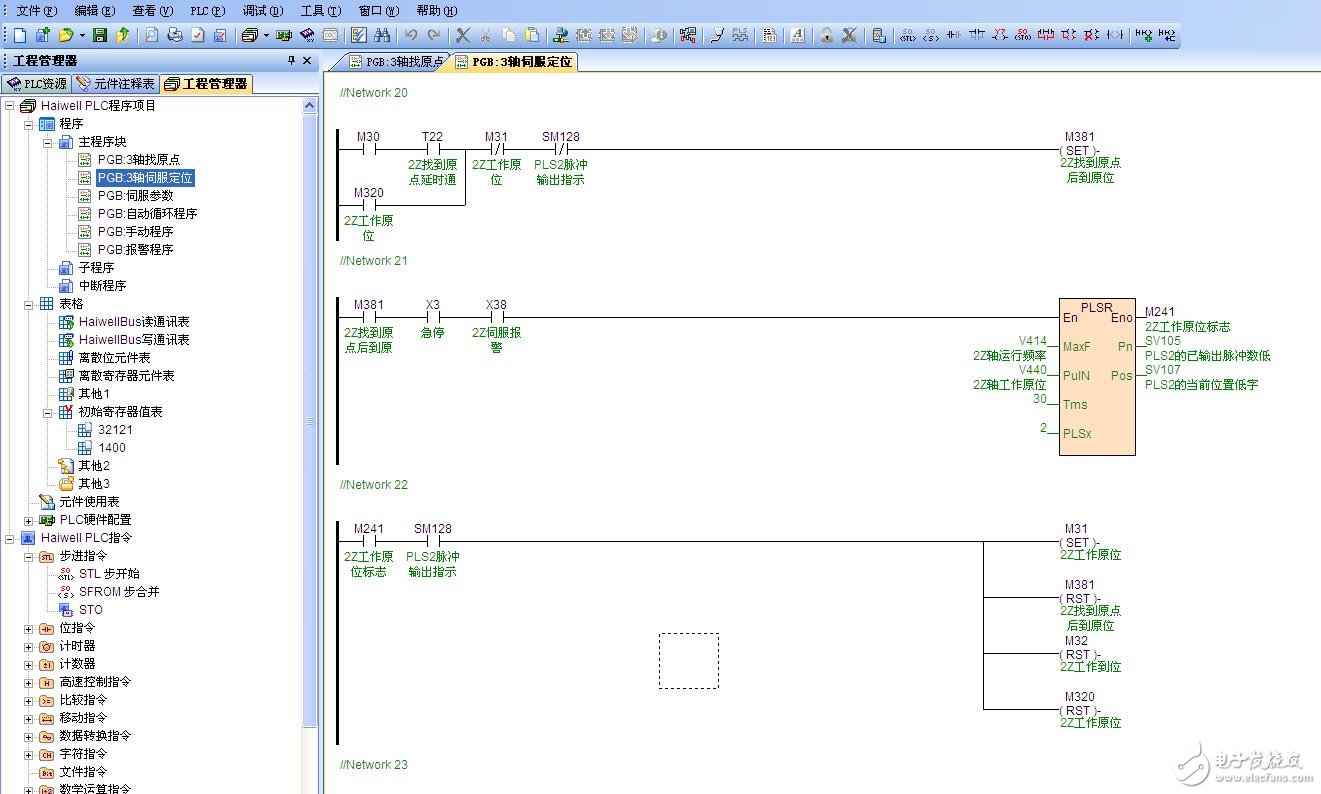The height and width of the screenshot is (794, 1321).
Task: Select the STL 步开始 instruction
Action: click(x=109, y=574)
